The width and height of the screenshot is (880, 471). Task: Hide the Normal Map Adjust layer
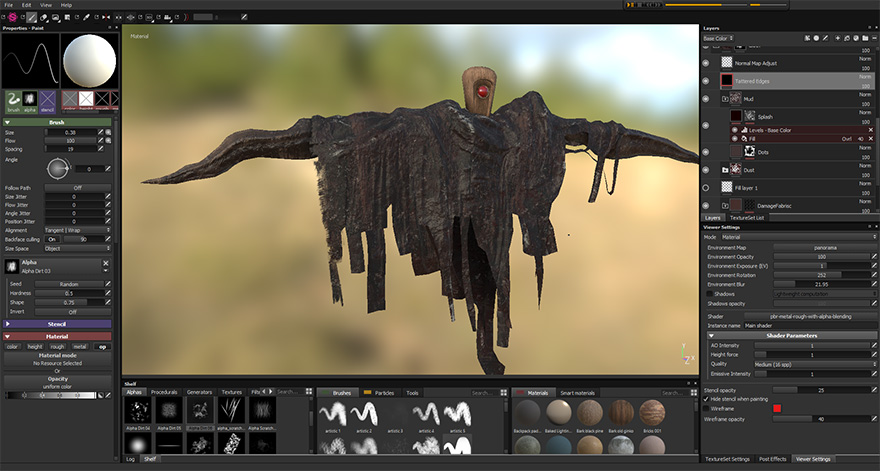(706, 63)
